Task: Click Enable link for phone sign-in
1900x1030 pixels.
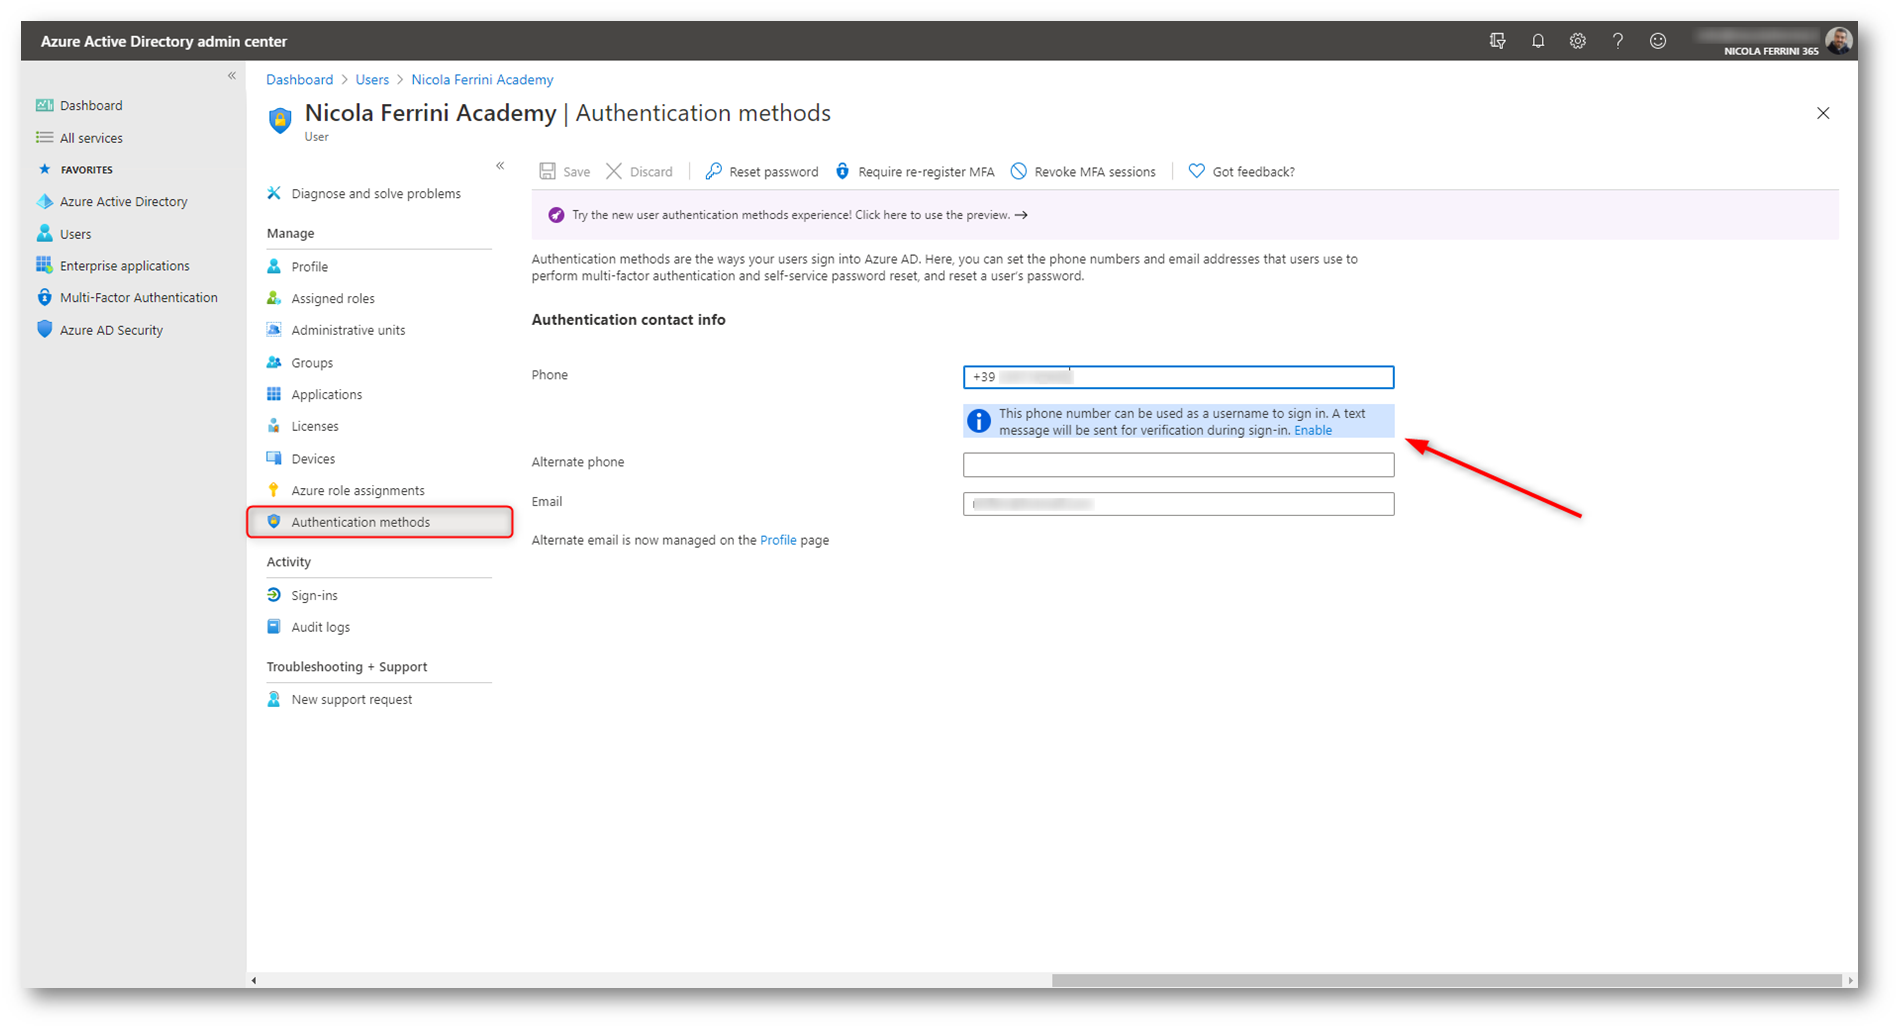Action: click(x=1313, y=431)
